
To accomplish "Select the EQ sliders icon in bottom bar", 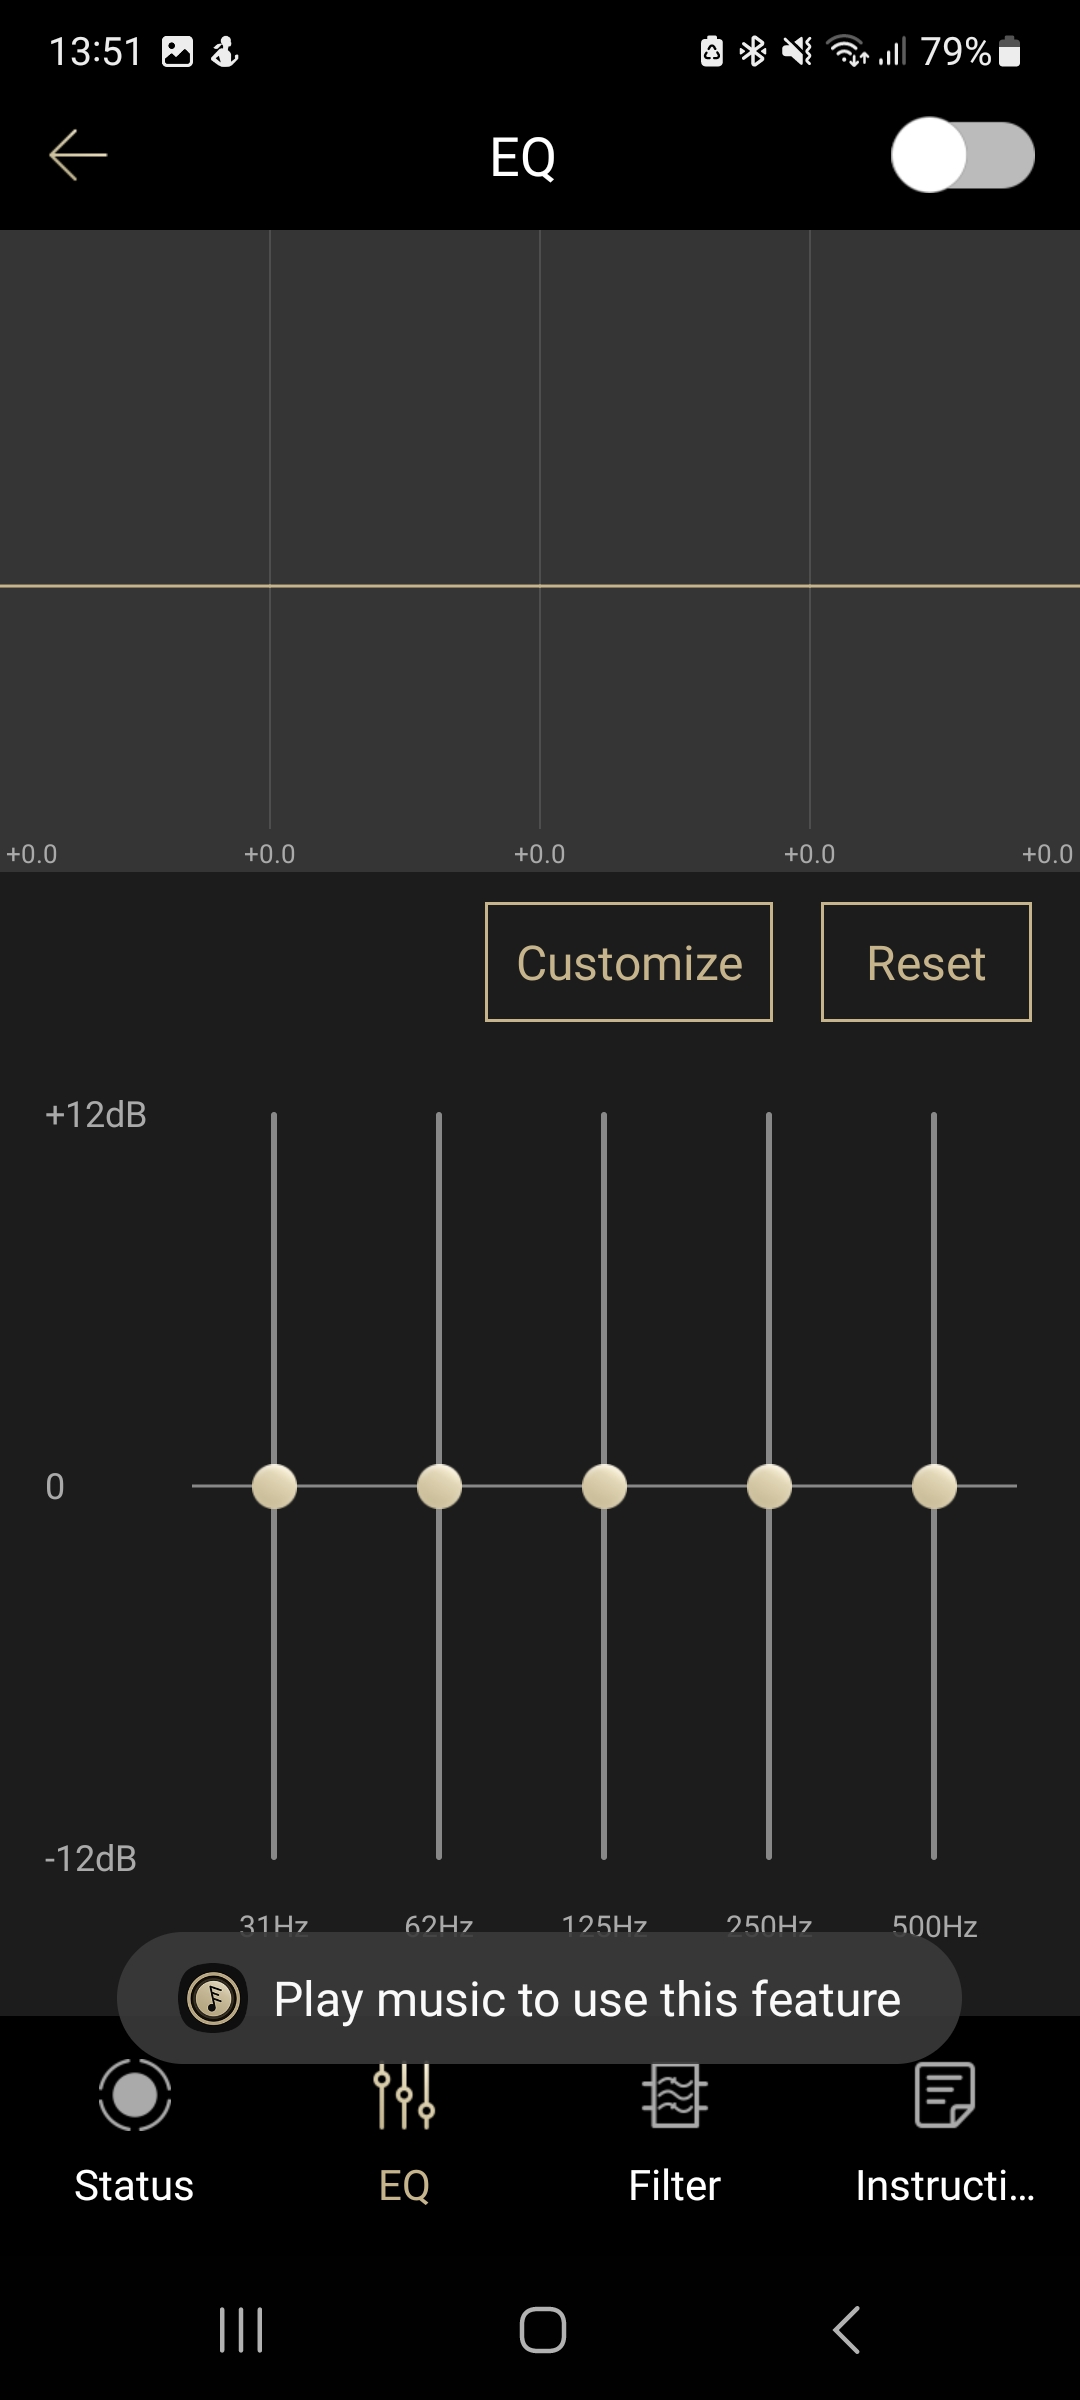I will coord(404,2098).
